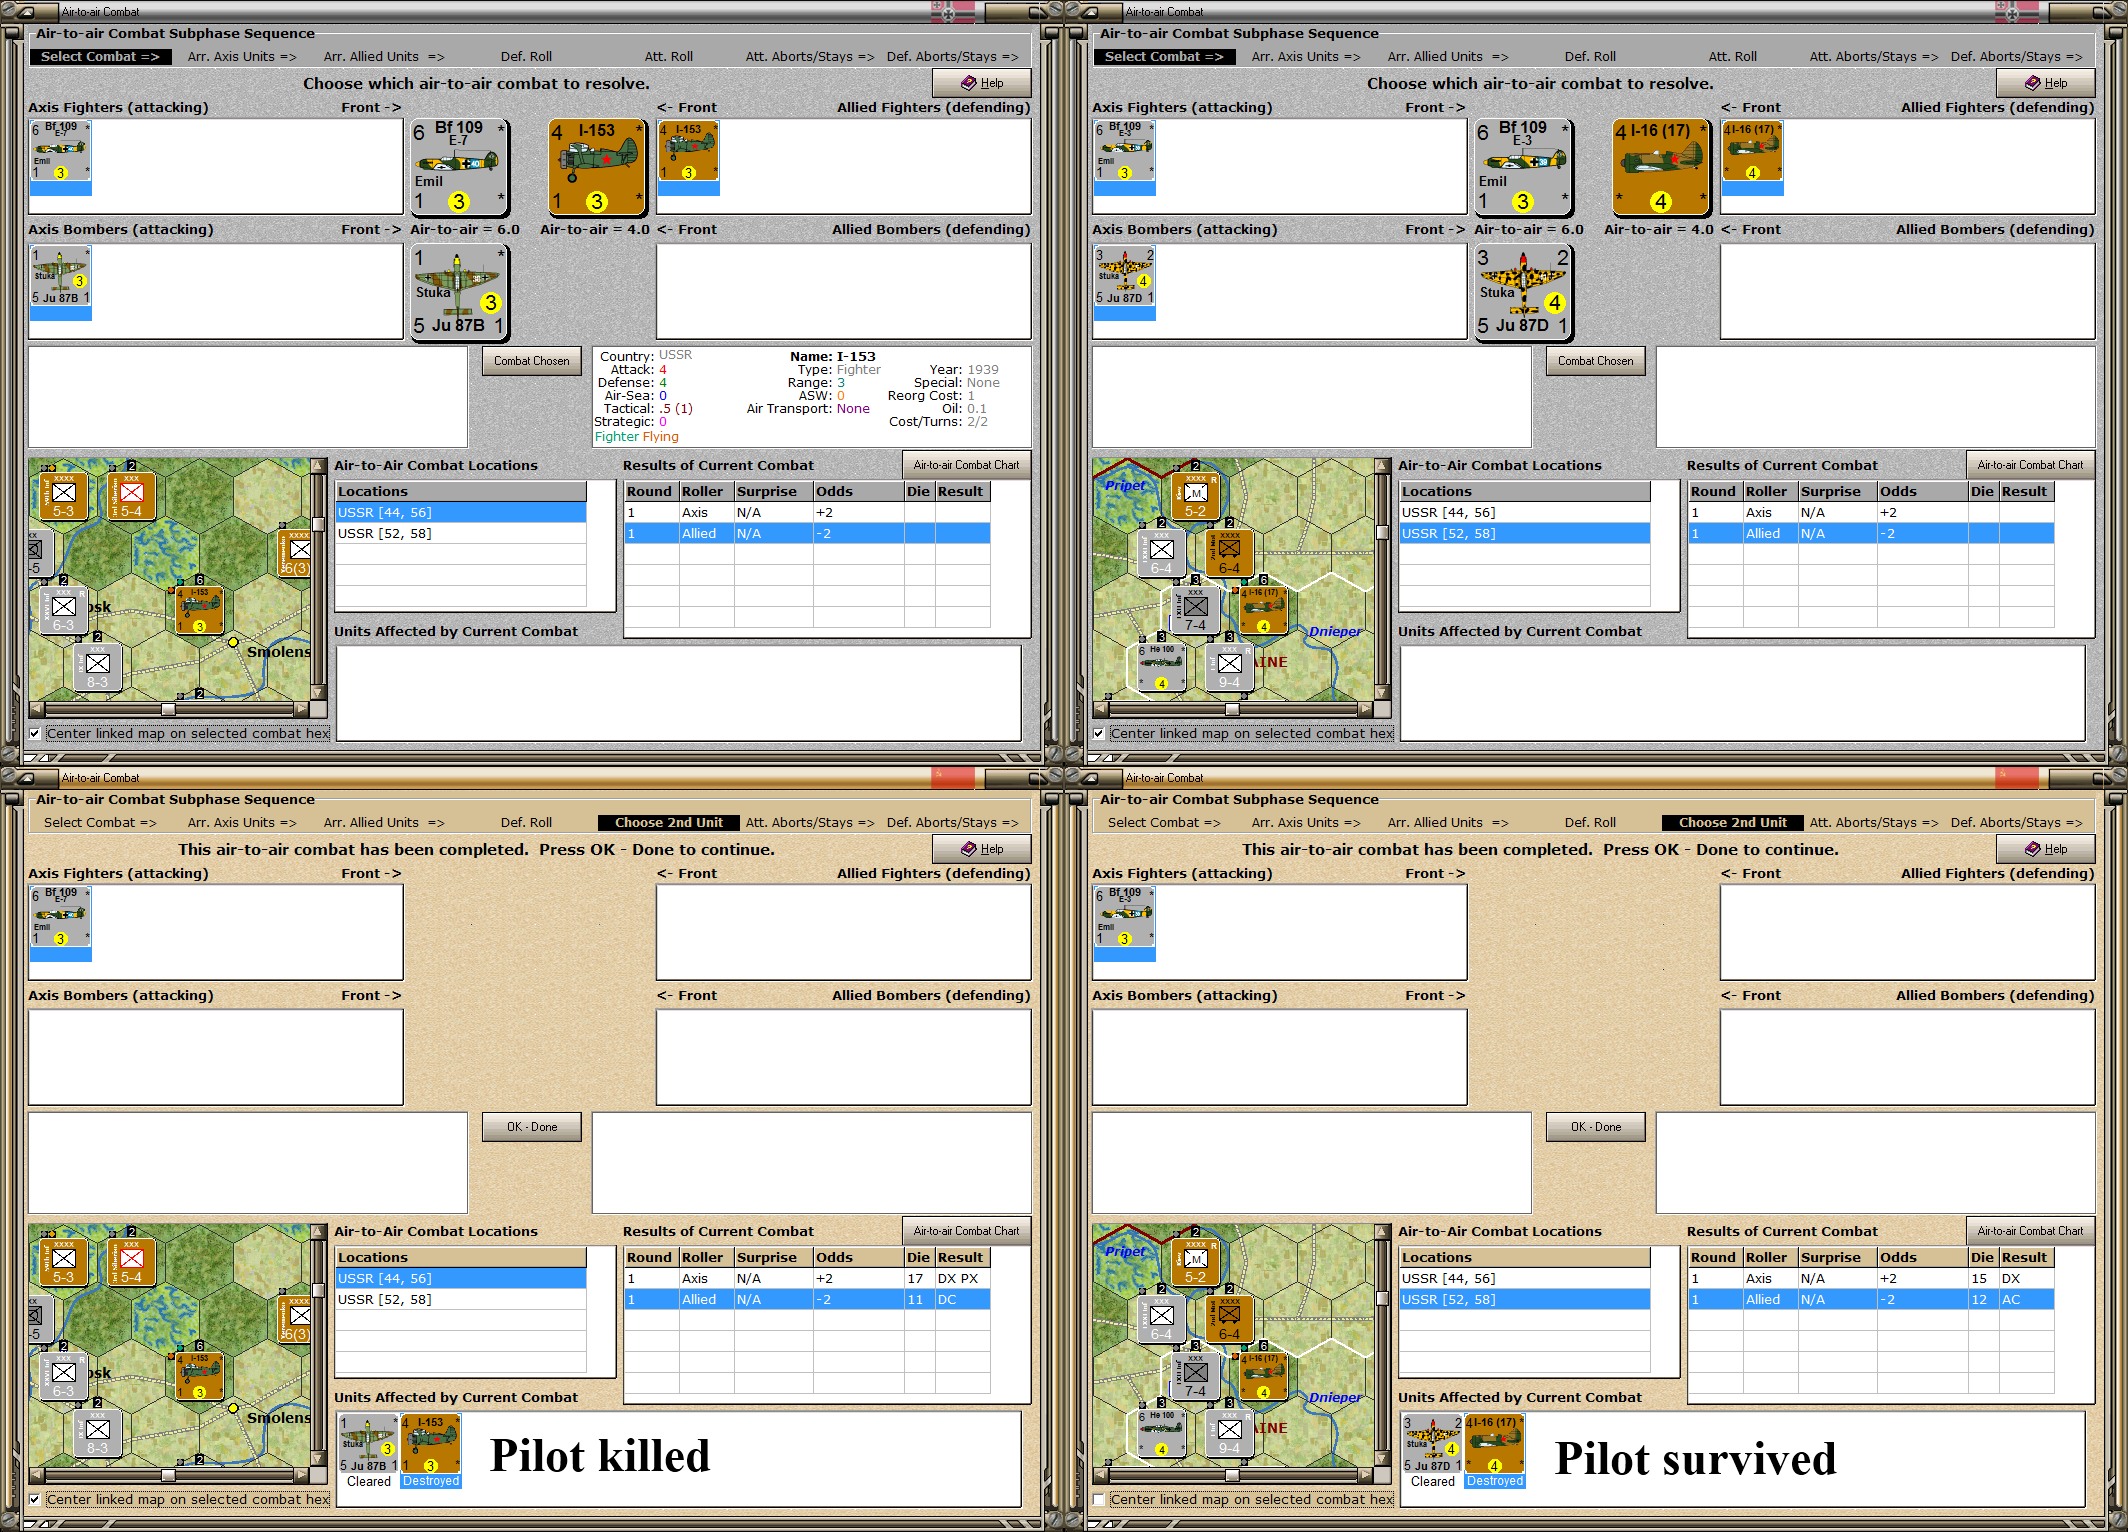This screenshot has height=1532, width=2128.
Task: Open Help in the top-left window
Action: pyautogui.click(x=982, y=83)
